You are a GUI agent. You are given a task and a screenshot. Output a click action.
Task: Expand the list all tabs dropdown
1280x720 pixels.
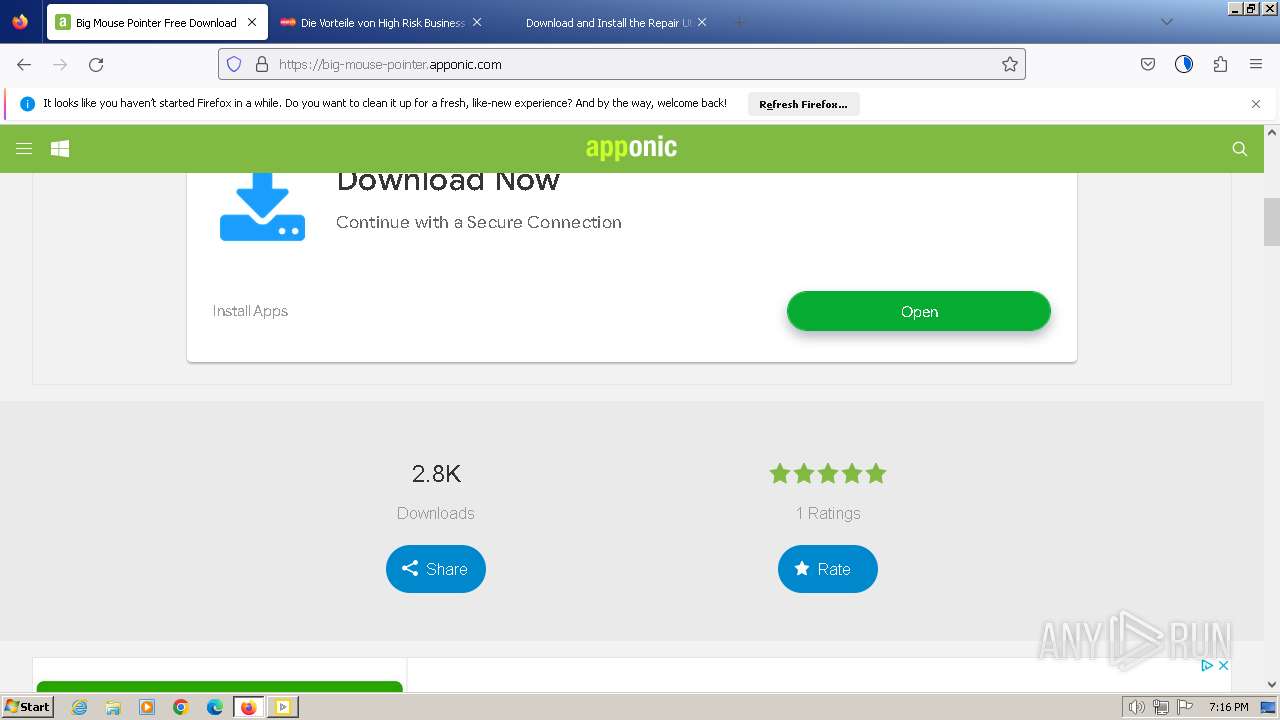(1167, 22)
